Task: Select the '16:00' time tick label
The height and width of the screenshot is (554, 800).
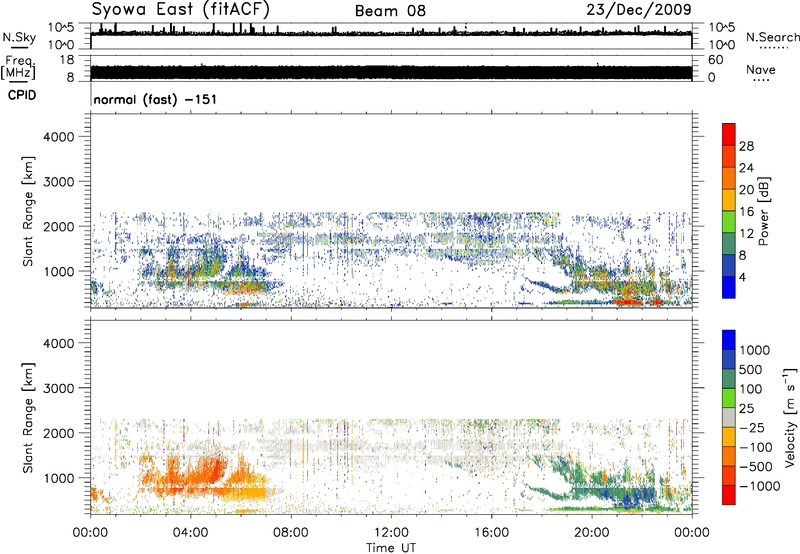Action: point(491,533)
